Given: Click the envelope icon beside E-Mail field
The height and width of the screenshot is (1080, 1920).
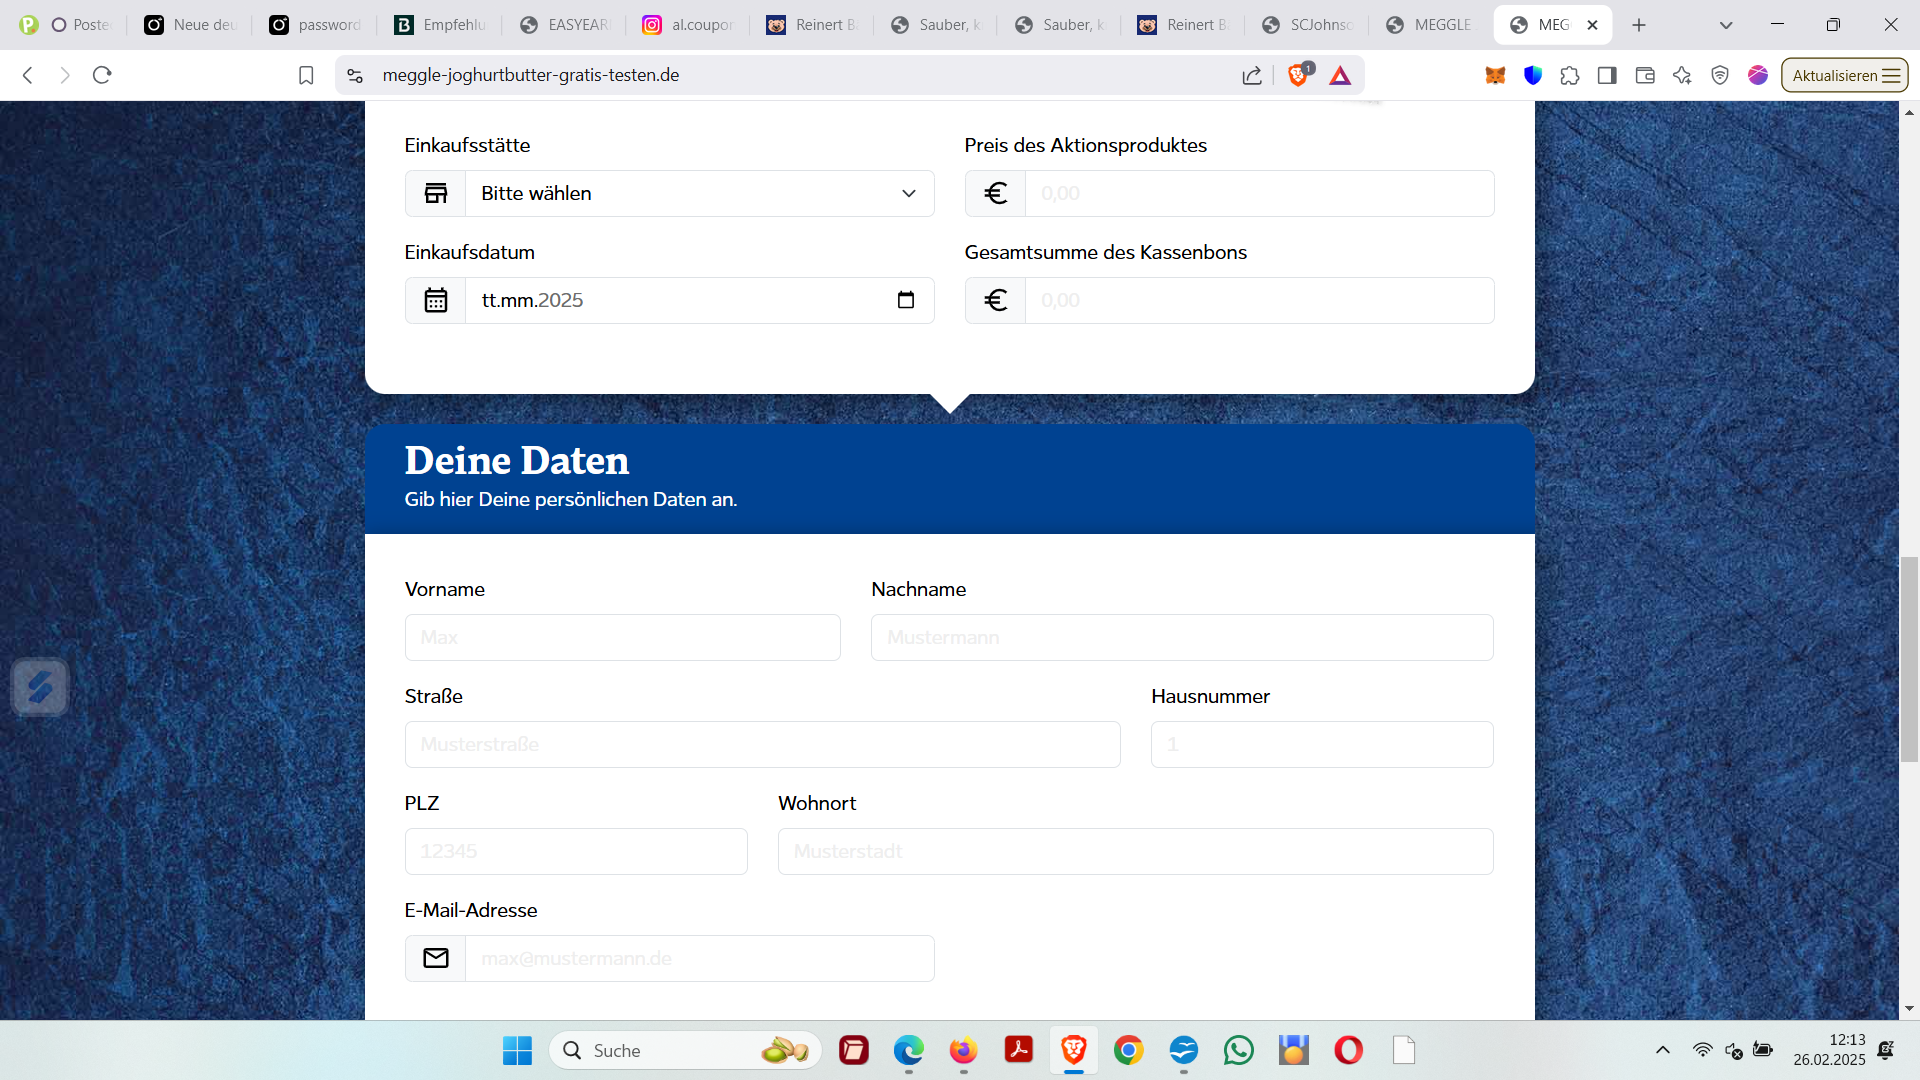Looking at the screenshot, I should 436,958.
